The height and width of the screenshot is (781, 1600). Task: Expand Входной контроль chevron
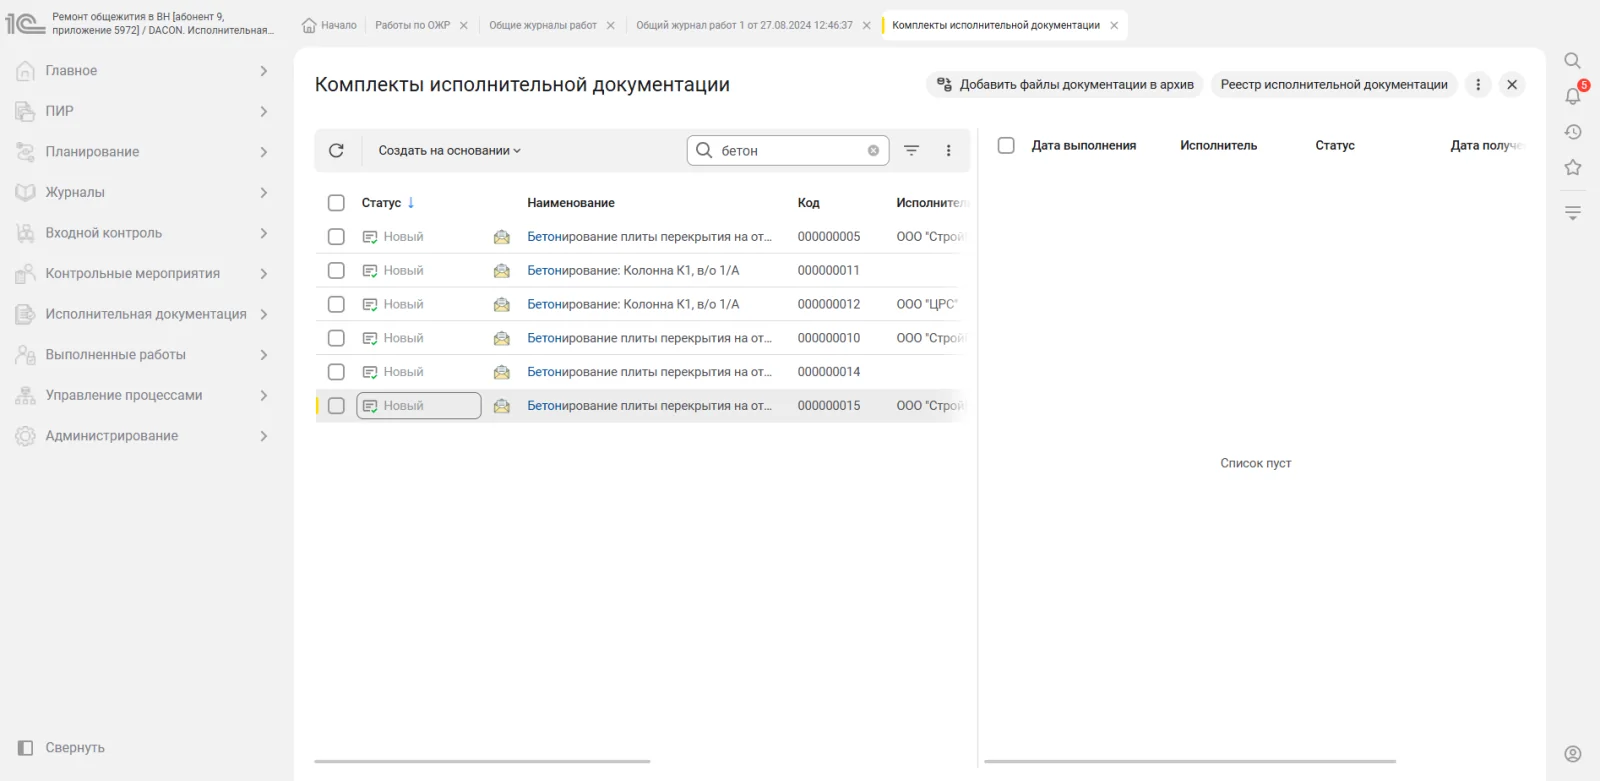(264, 233)
